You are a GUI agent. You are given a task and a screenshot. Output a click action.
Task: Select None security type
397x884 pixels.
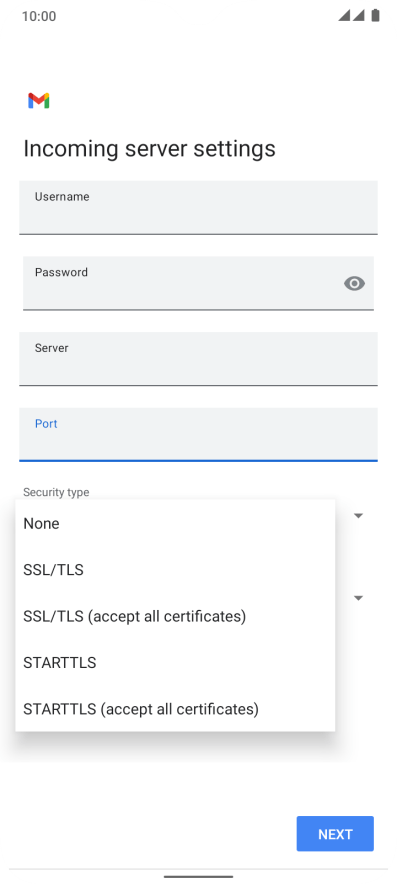175,523
